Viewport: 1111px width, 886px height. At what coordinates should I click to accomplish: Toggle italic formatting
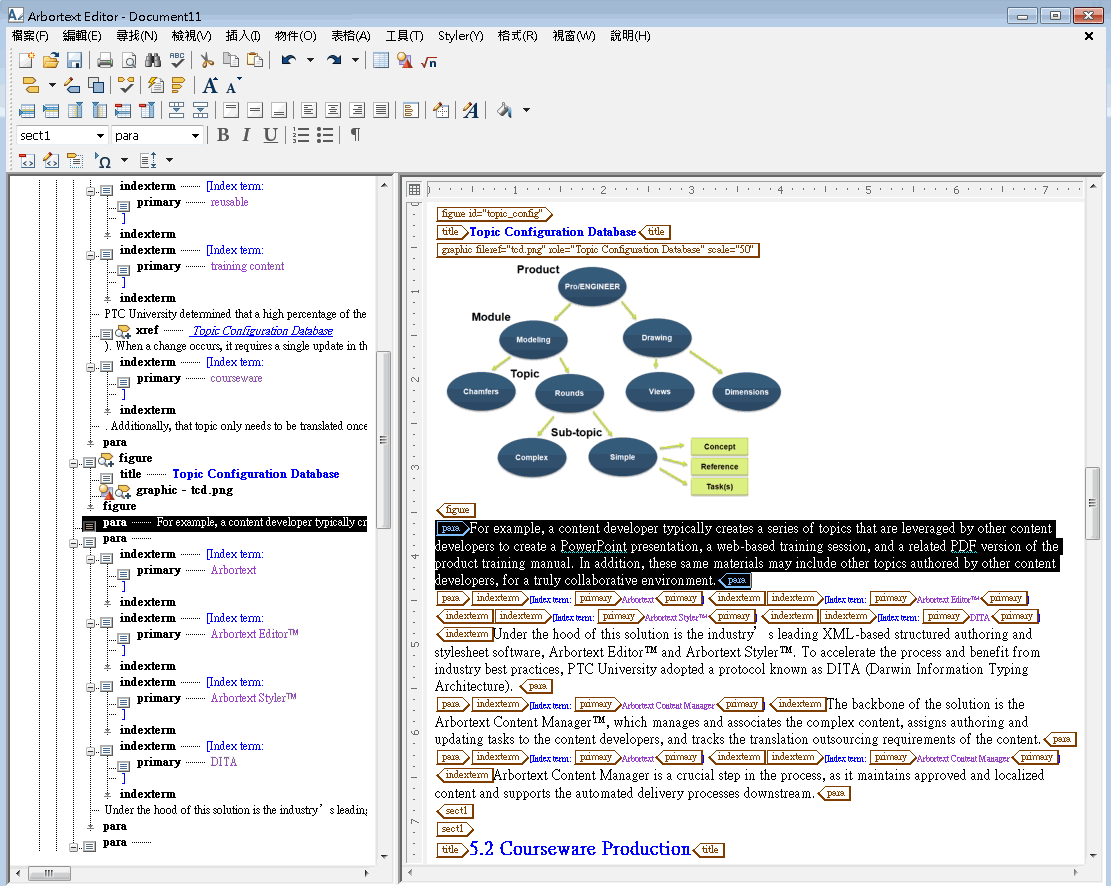click(246, 135)
